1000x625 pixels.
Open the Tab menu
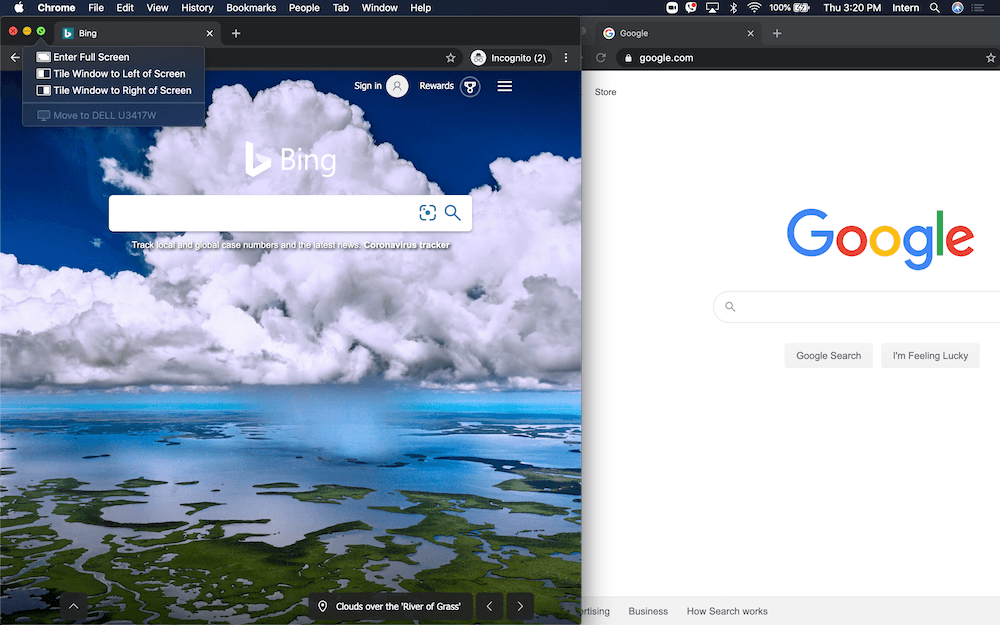[x=341, y=8]
